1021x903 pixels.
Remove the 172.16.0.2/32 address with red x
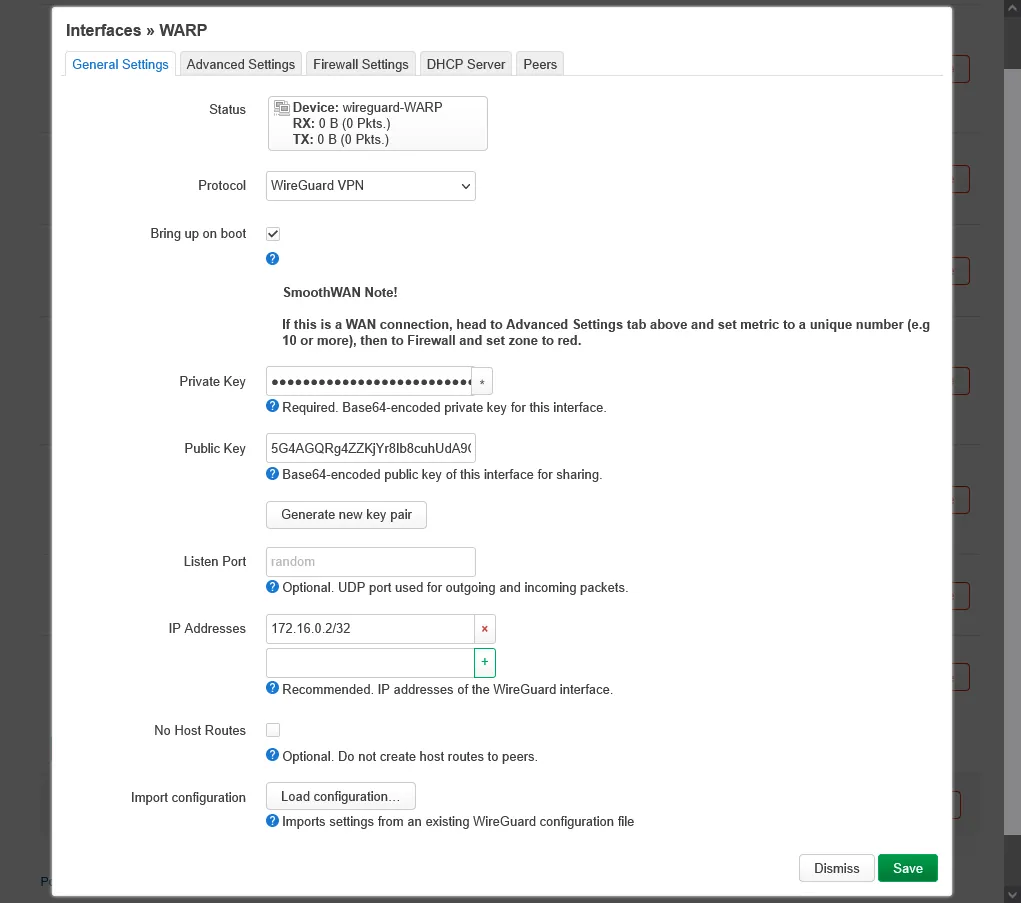point(484,628)
